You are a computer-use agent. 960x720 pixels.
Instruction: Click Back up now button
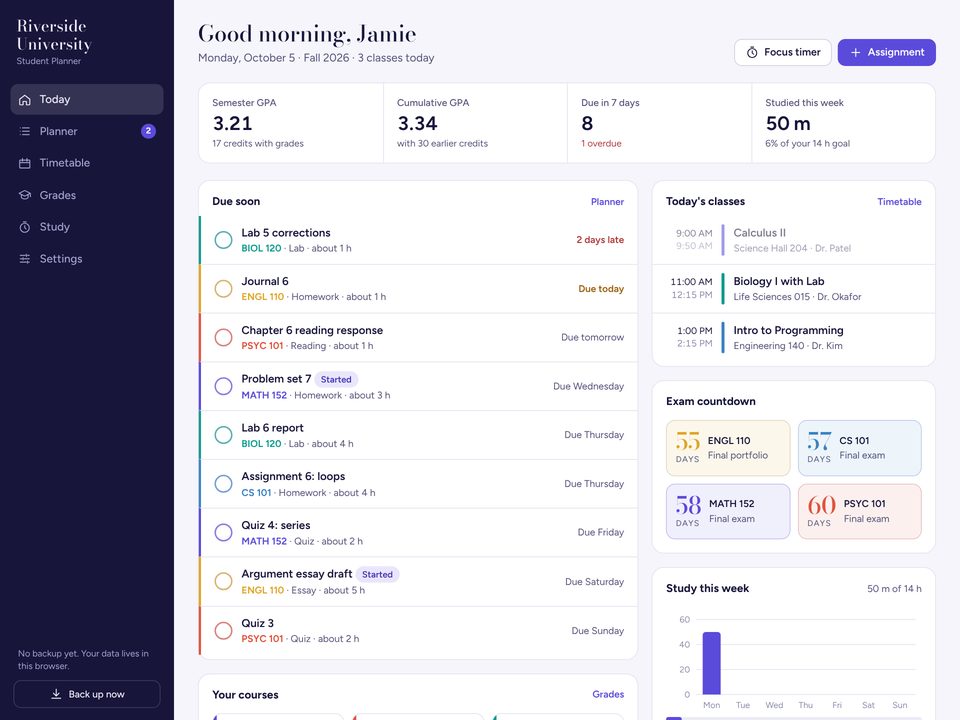87,694
